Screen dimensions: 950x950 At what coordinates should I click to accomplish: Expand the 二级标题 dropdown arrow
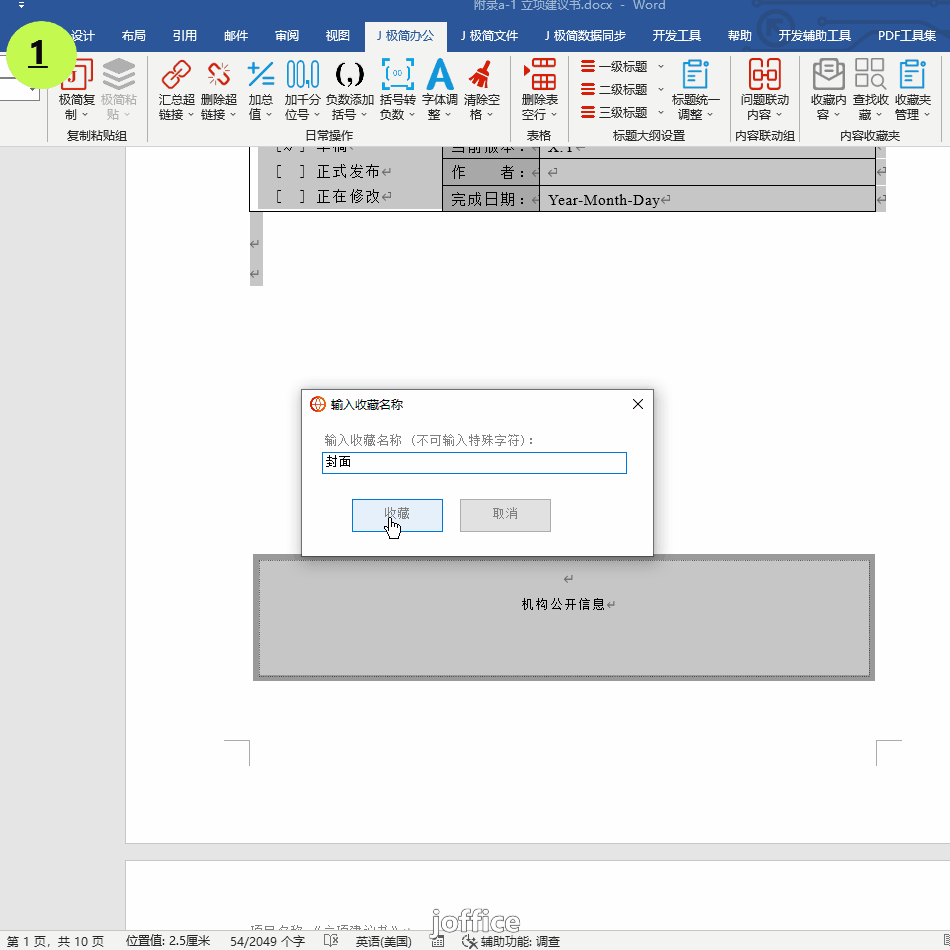pos(661,90)
